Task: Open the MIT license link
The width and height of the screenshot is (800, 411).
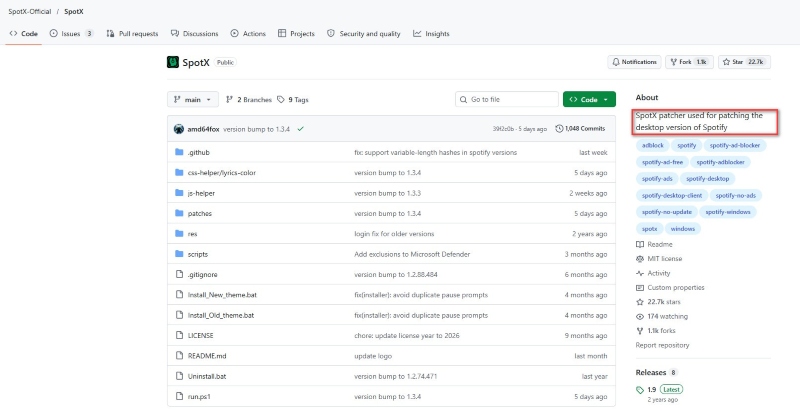Action: pyautogui.click(x=659, y=259)
